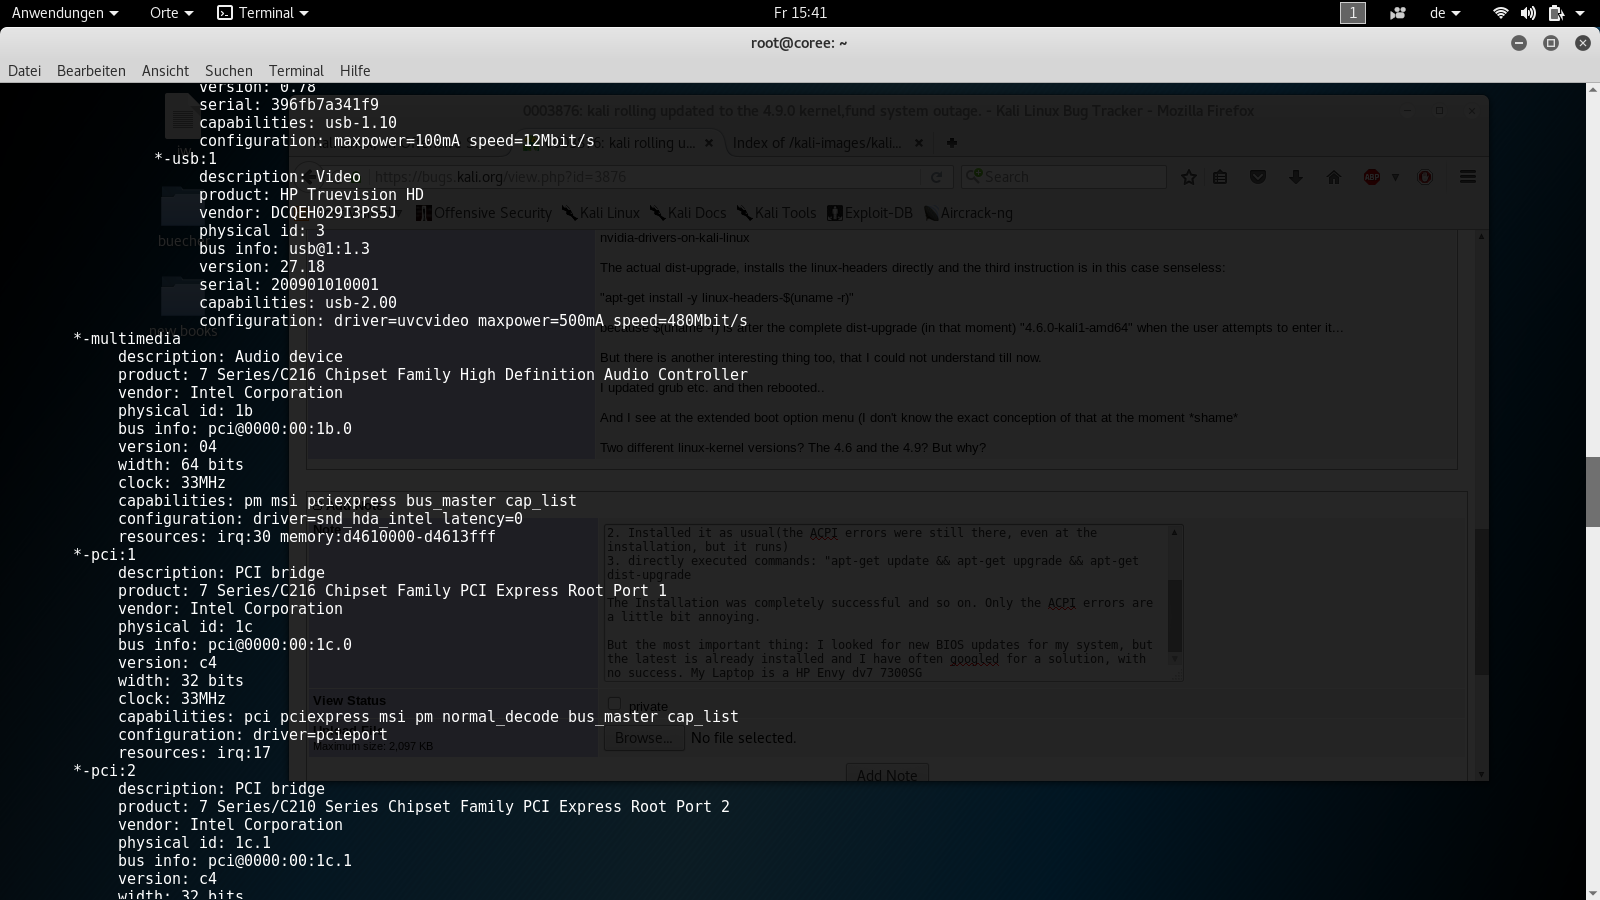Click the terminal vertical scrollbar handle

(x=1592, y=491)
